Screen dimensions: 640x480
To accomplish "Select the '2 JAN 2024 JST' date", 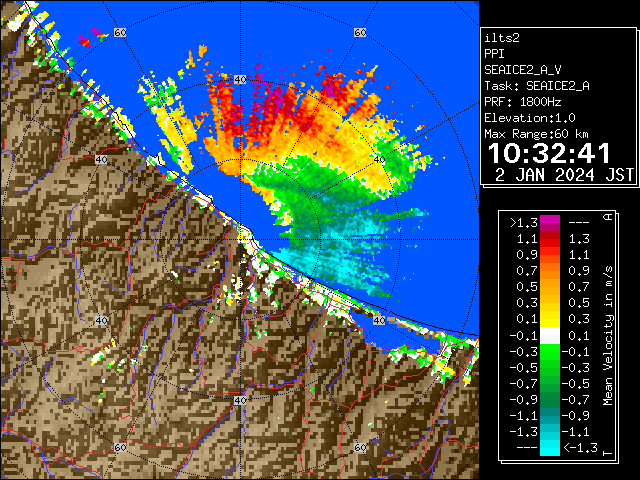I will [x=564, y=175].
